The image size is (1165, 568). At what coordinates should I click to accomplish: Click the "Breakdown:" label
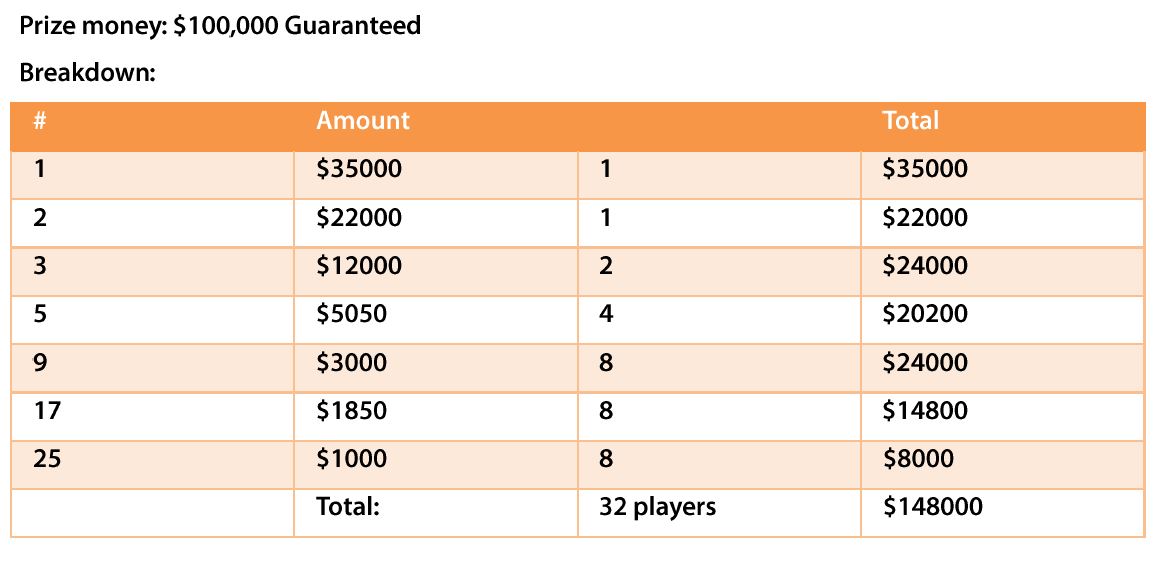pyautogui.click(x=88, y=73)
